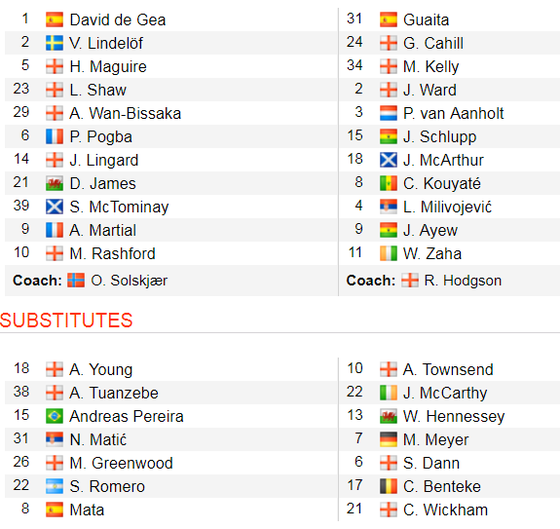Click the Senegal flag beside C. Kouyaté

(x=388, y=184)
